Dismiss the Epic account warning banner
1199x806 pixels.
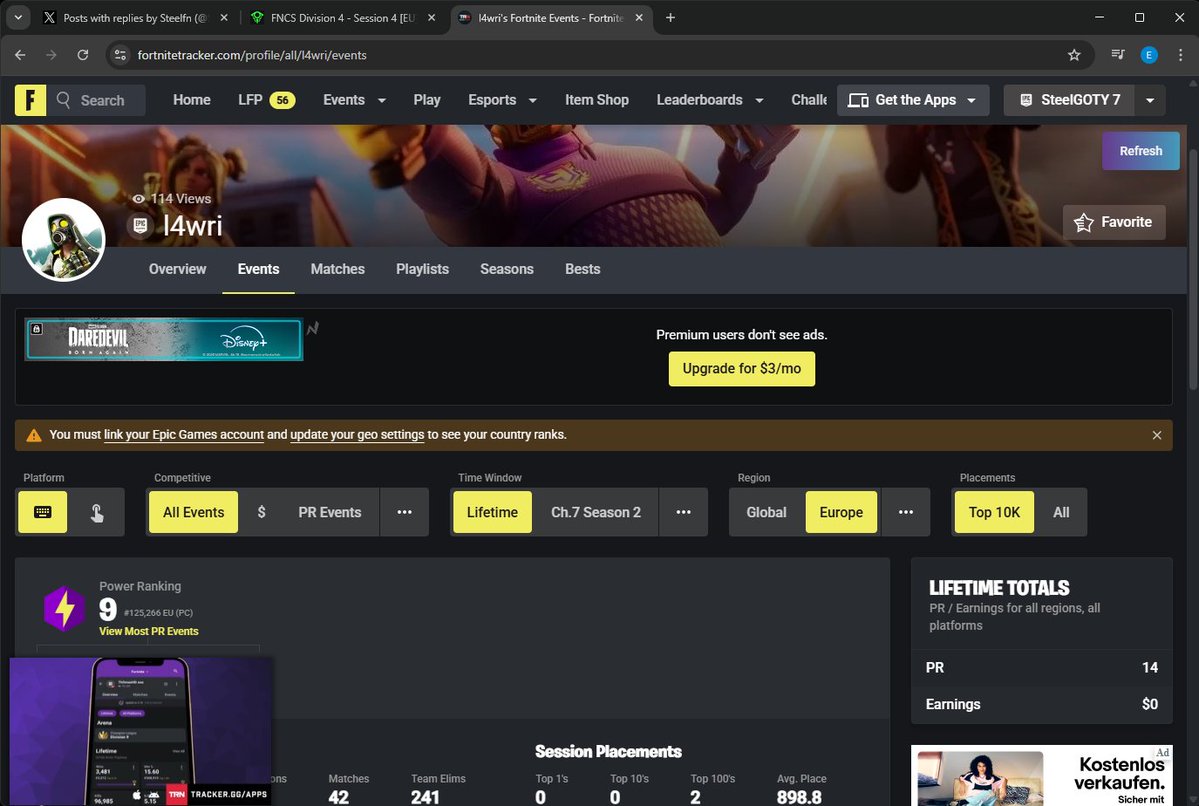(x=1157, y=435)
